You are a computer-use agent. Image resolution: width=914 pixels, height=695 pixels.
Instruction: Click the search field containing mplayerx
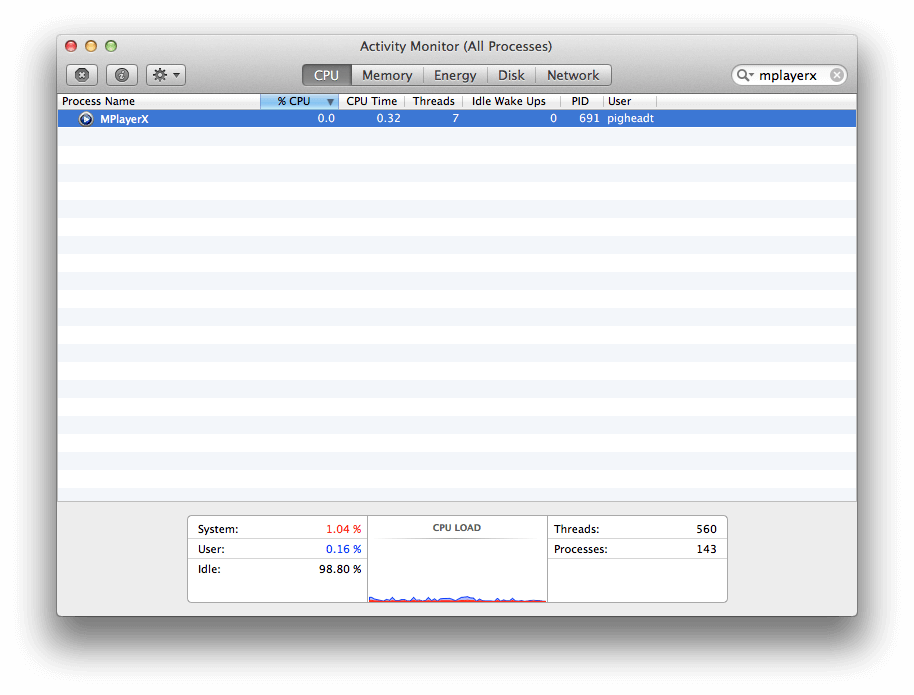(x=789, y=75)
